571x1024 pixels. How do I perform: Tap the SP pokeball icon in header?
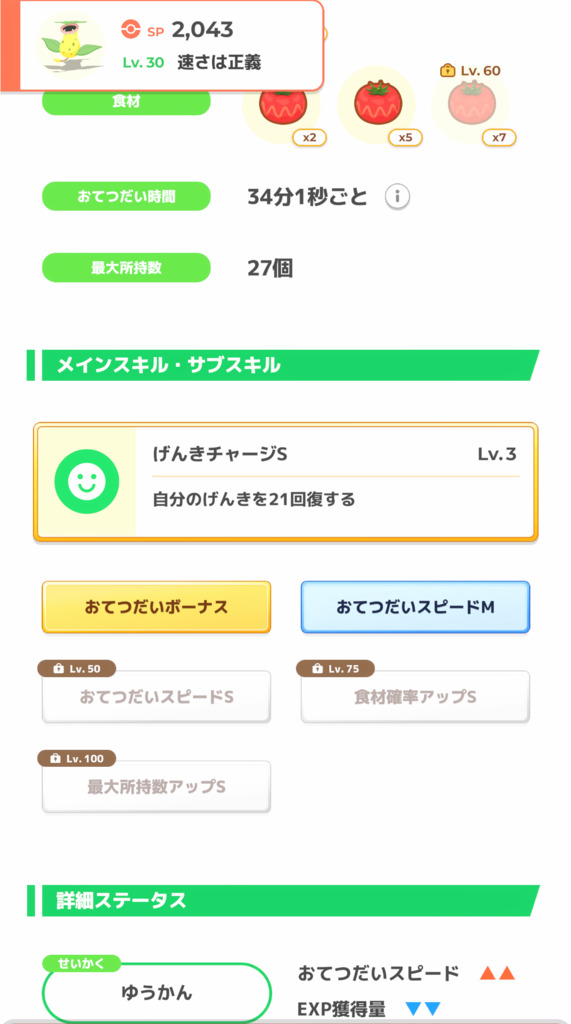131,29
